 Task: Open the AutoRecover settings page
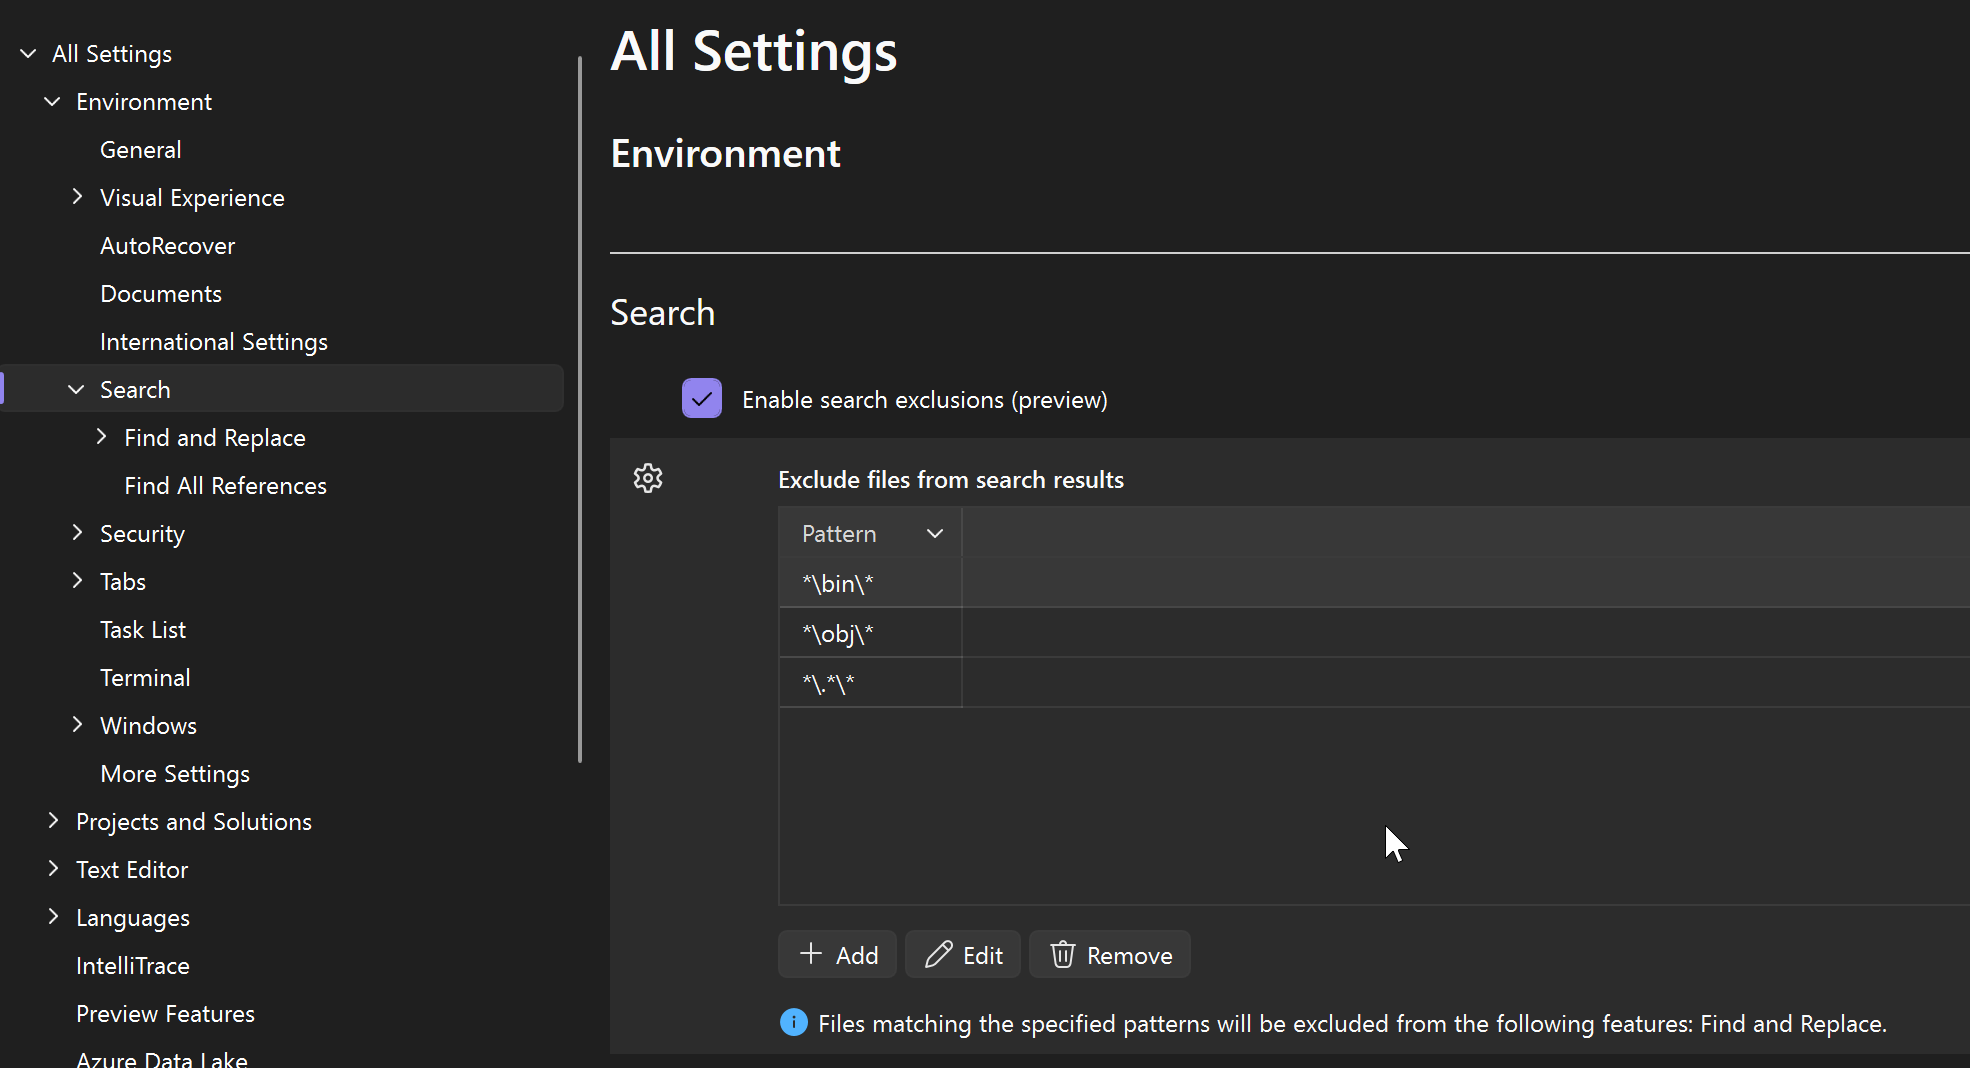167,245
